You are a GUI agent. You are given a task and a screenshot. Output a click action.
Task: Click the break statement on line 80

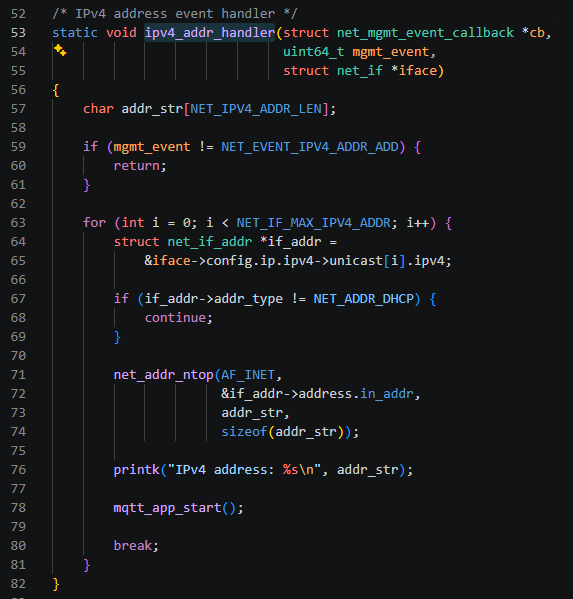(133, 546)
